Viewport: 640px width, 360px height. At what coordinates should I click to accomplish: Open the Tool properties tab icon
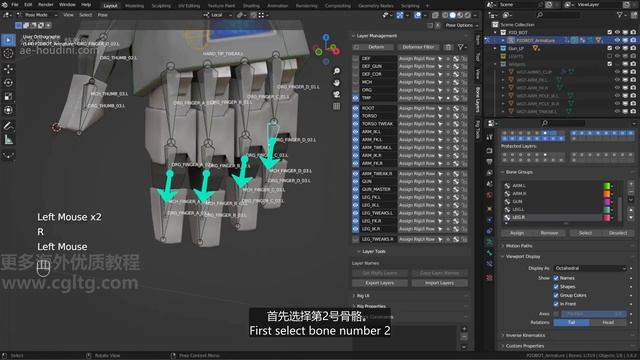489,137
